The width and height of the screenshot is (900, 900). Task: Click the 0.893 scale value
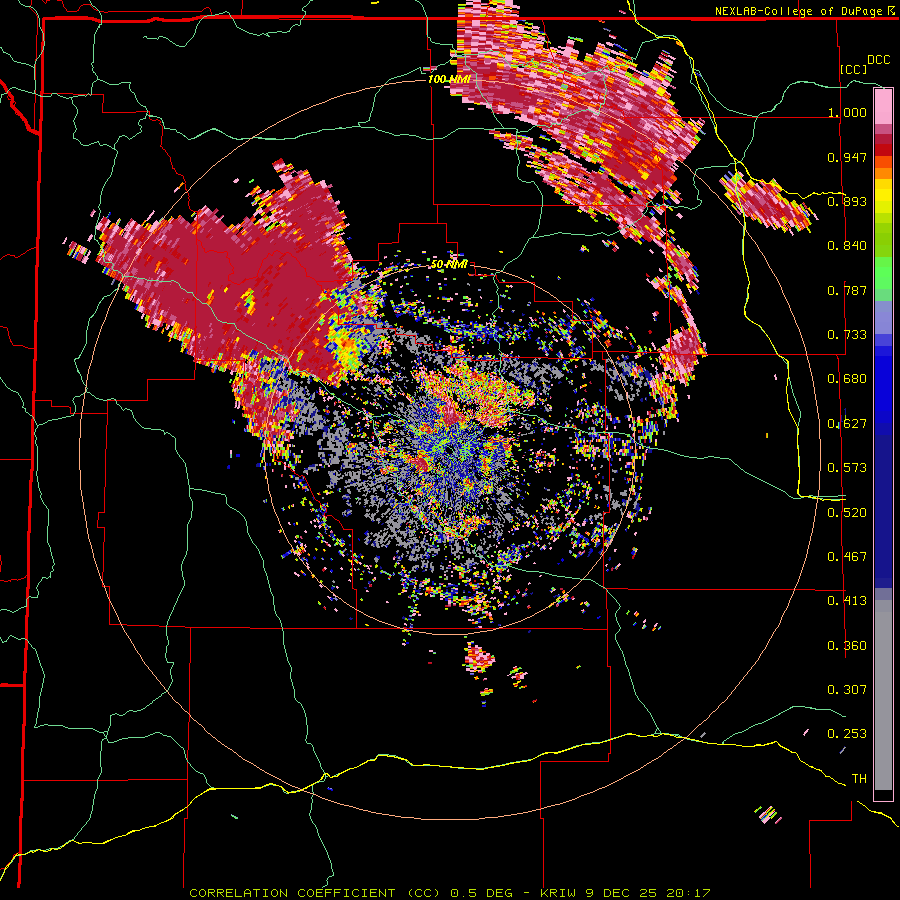click(x=847, y=201)
